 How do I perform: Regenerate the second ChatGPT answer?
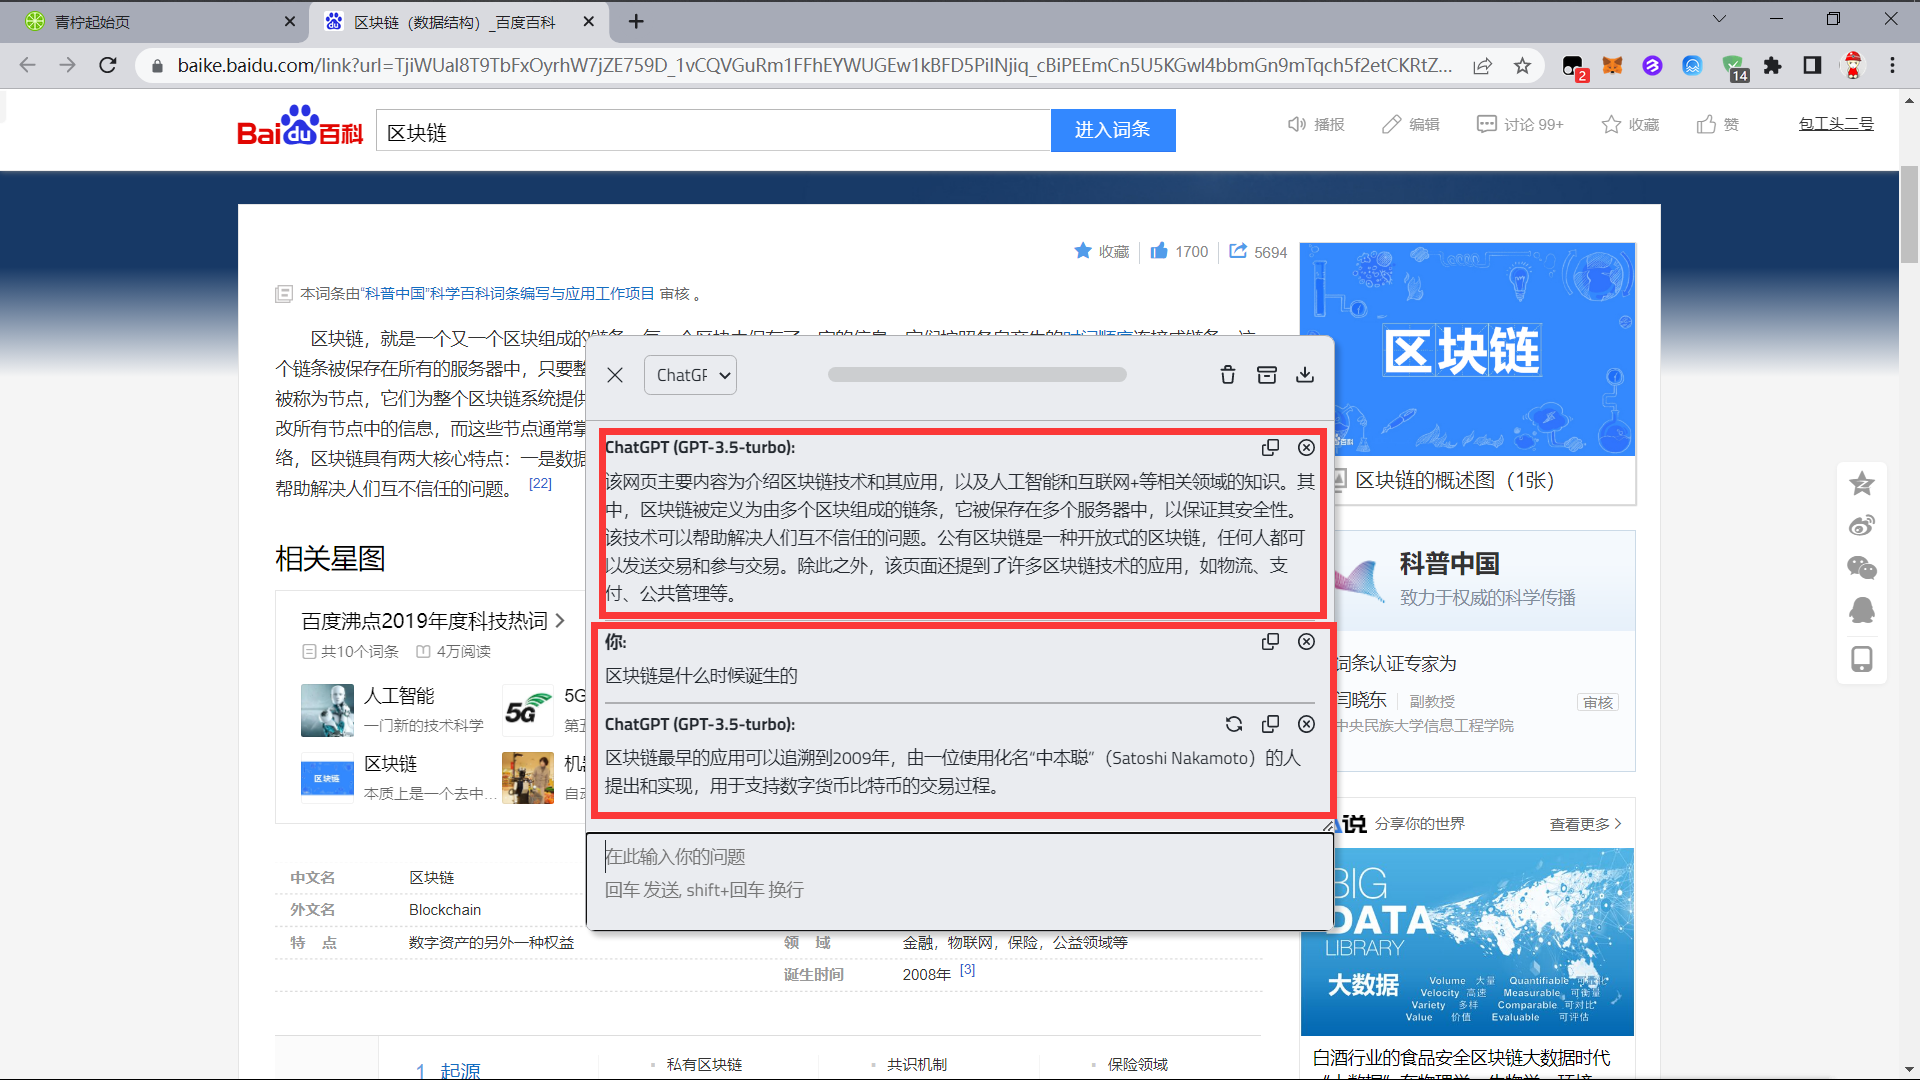click(1234, 724)
